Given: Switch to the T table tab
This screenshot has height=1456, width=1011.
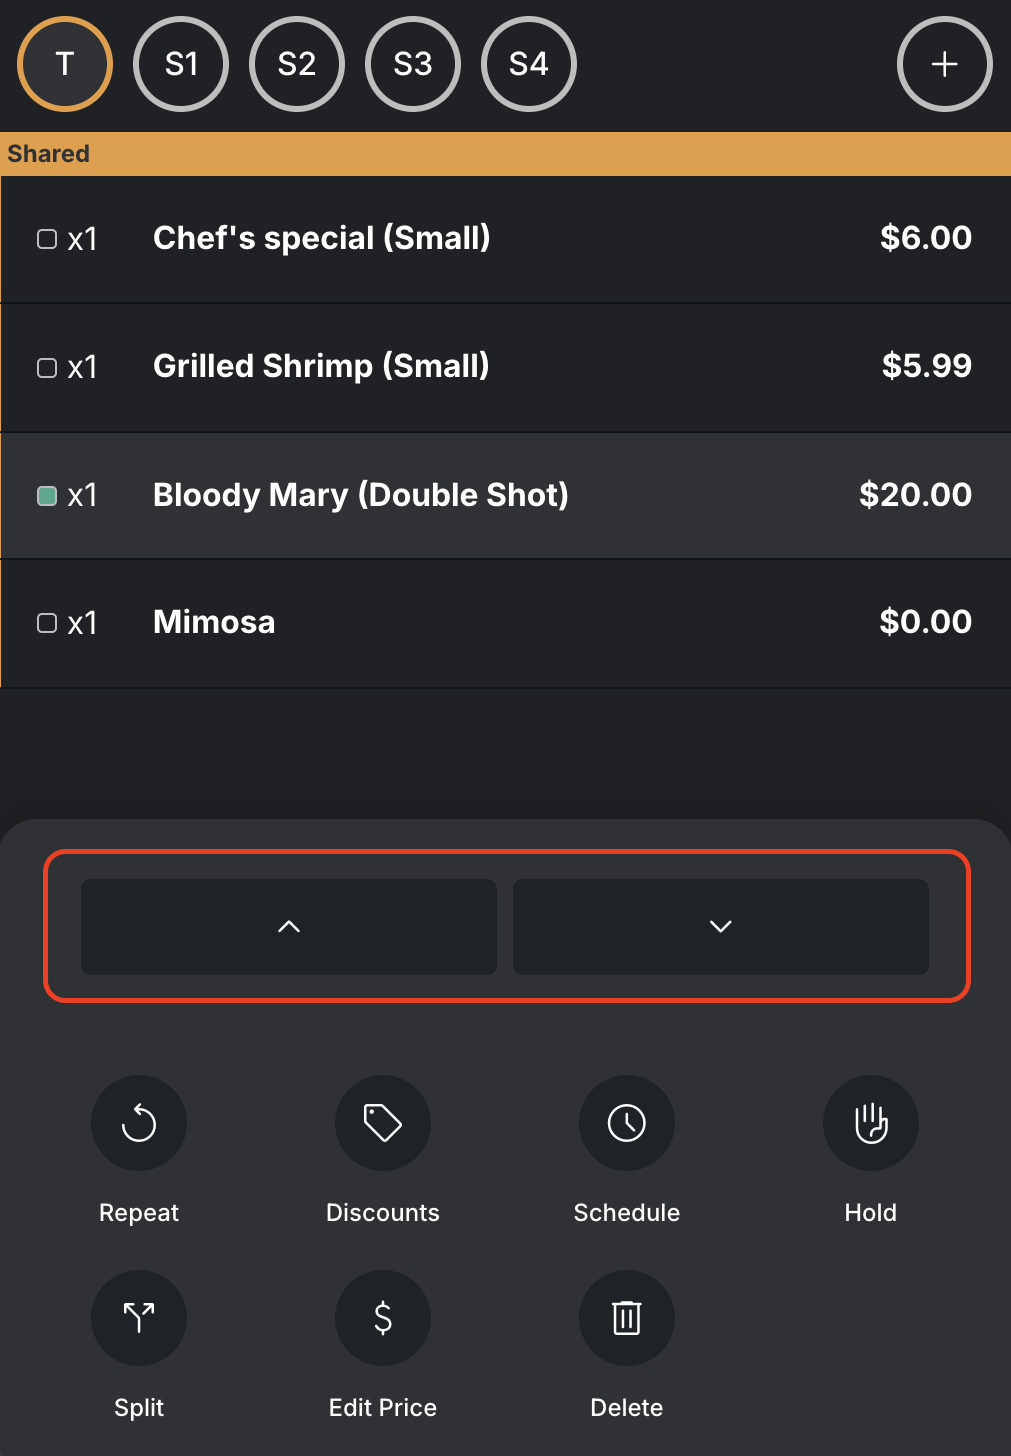Looking at the screenshot, I should [x=65, y=64].
